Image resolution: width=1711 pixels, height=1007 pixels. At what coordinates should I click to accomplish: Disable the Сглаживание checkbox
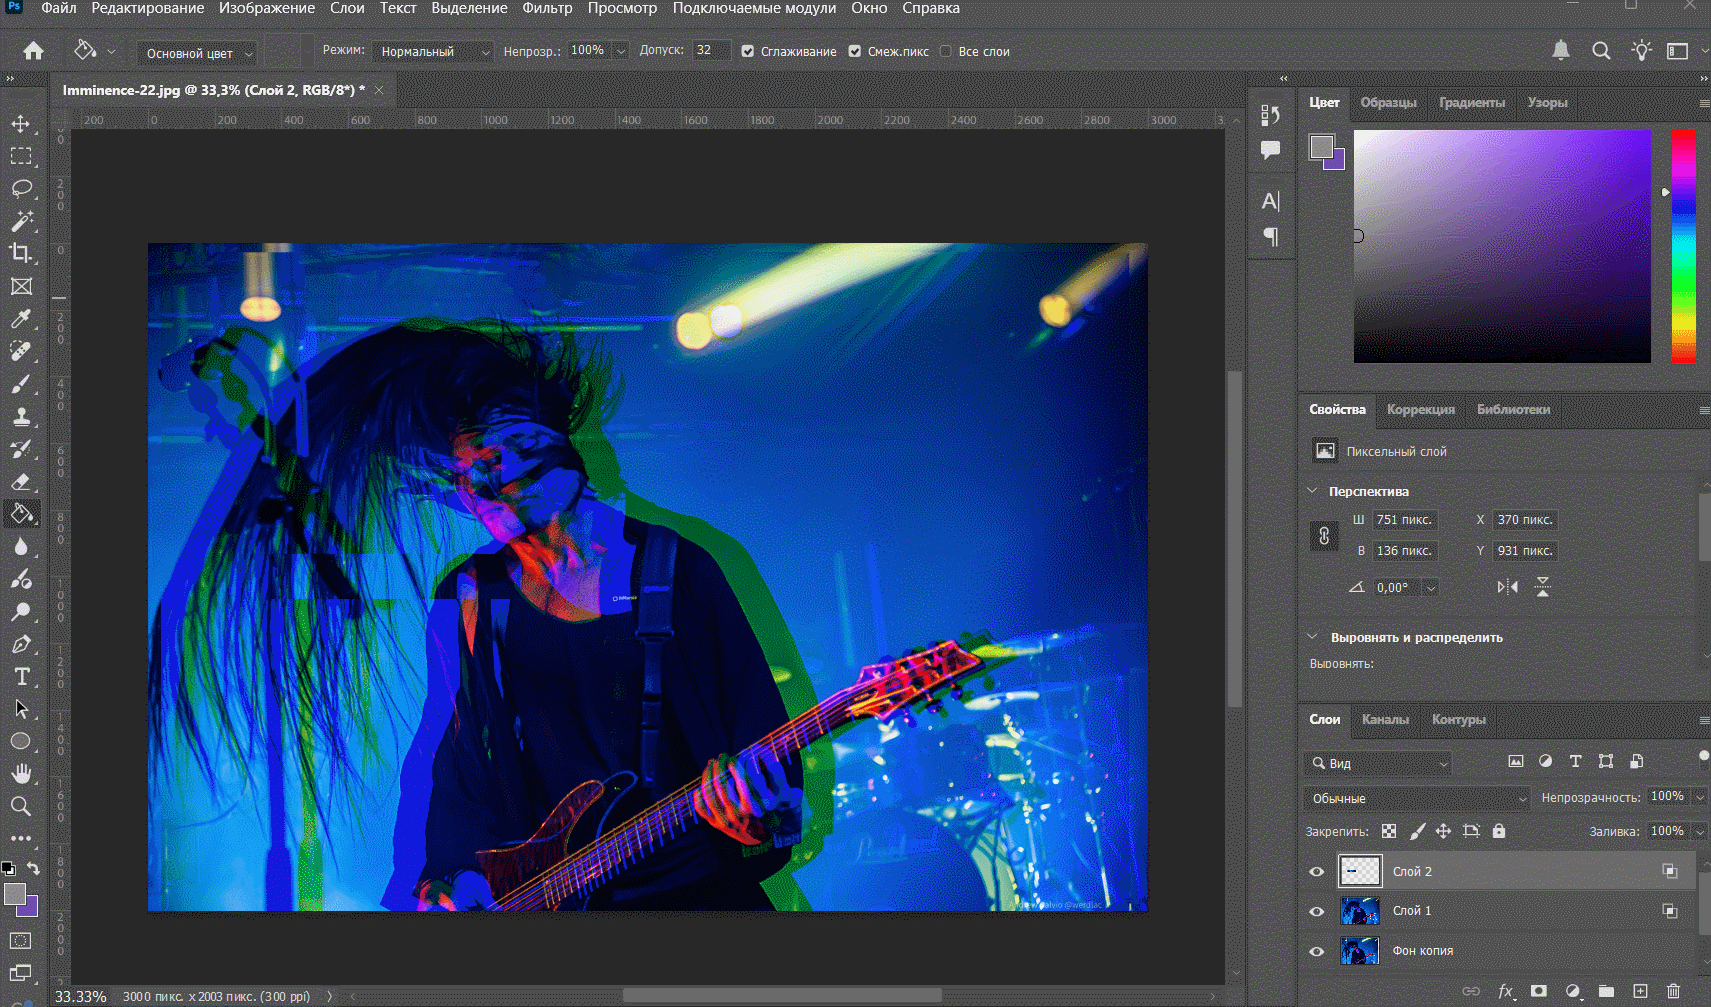(x=747, y=52)
